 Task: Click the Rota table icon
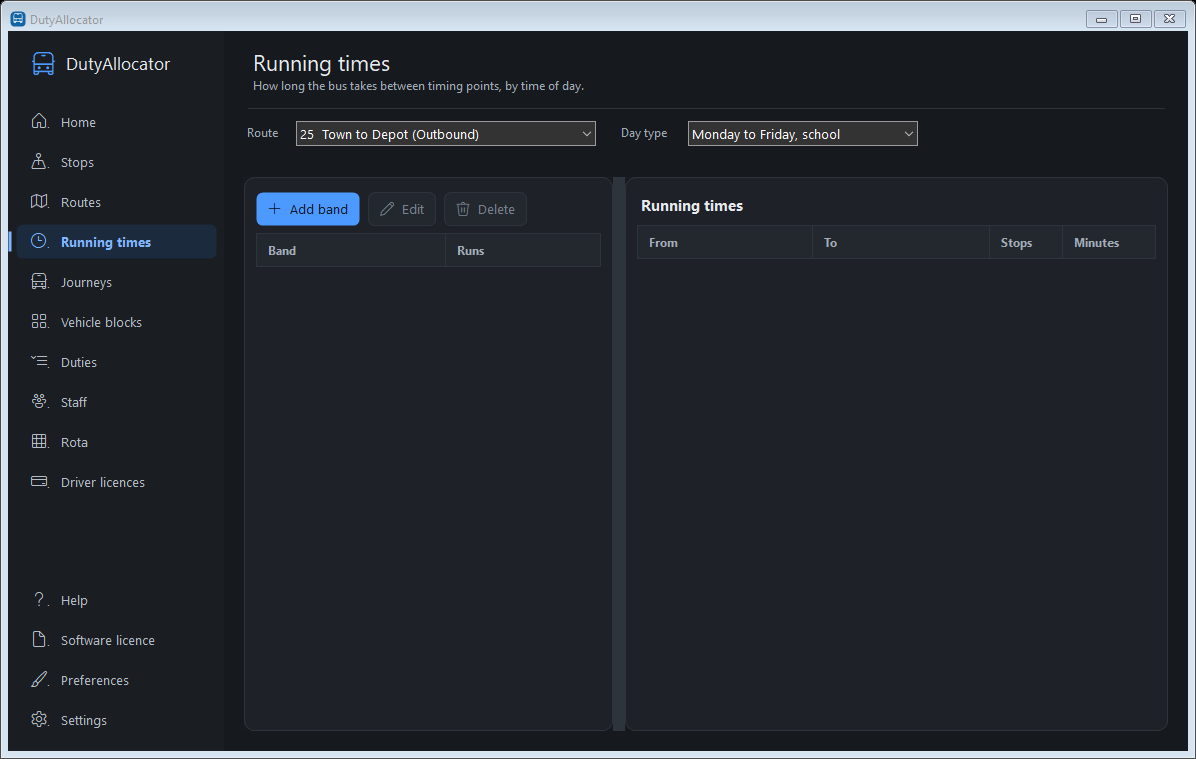pos(40,441)
